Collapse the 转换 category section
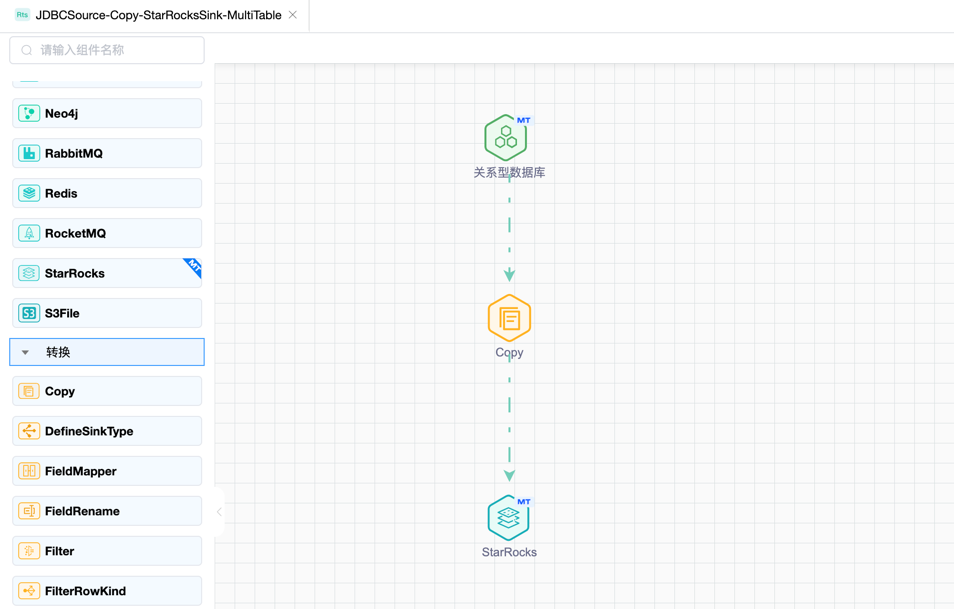The width and height of the screenshot is (954, 609). (x=26, y=352)
